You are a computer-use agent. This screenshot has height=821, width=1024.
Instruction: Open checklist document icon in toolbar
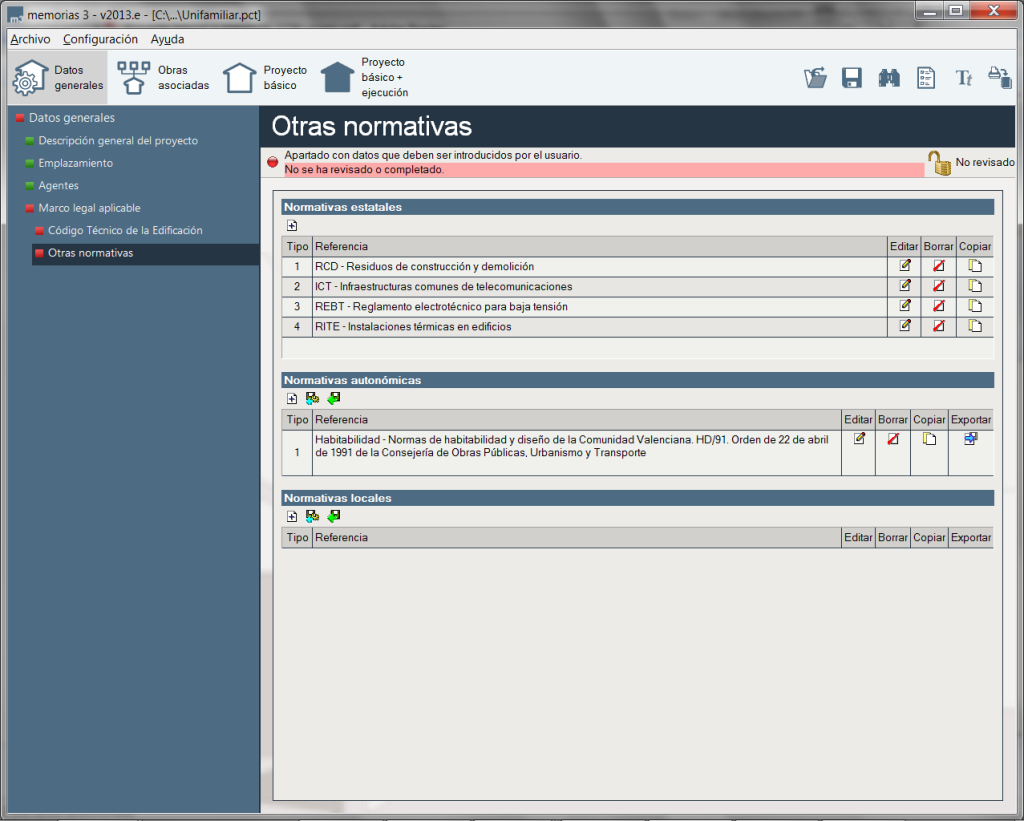coord(926,78)
